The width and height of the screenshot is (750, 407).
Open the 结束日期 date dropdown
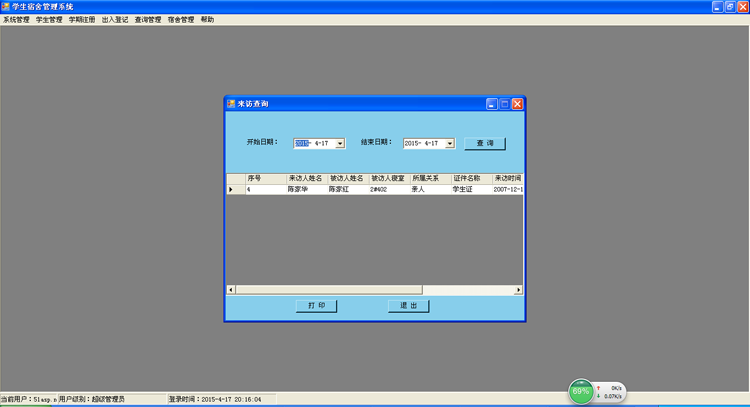pyautogui.click(x=450, y=143)
